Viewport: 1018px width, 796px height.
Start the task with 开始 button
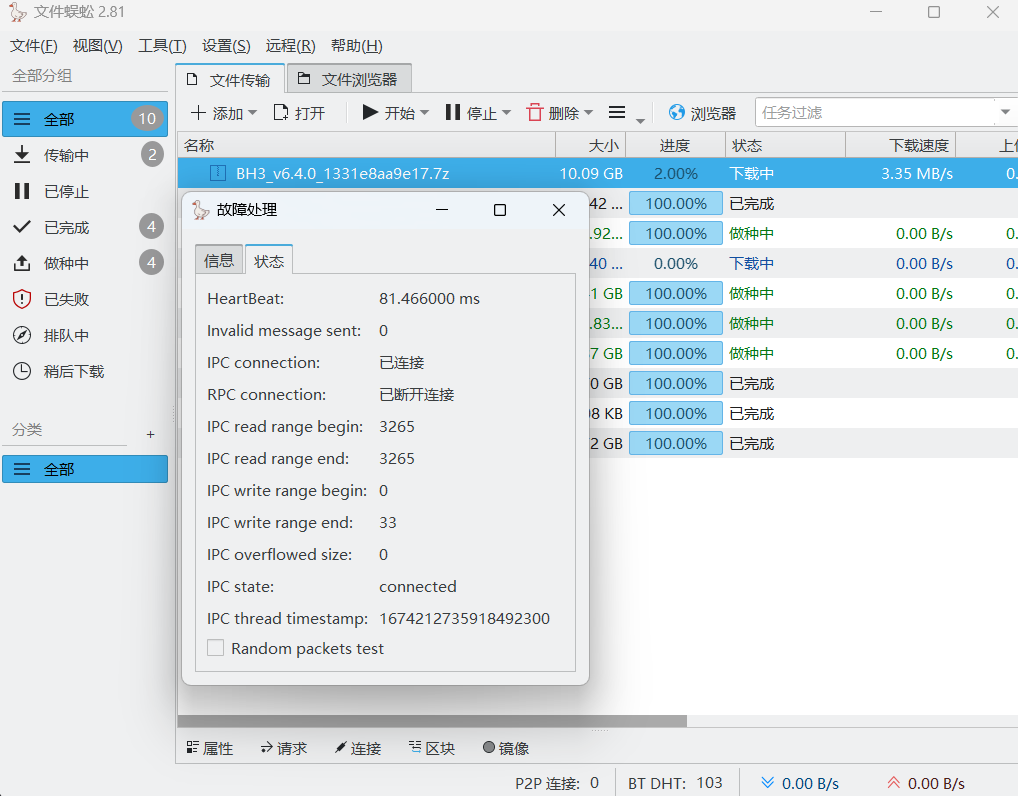(x=389, y=113)
